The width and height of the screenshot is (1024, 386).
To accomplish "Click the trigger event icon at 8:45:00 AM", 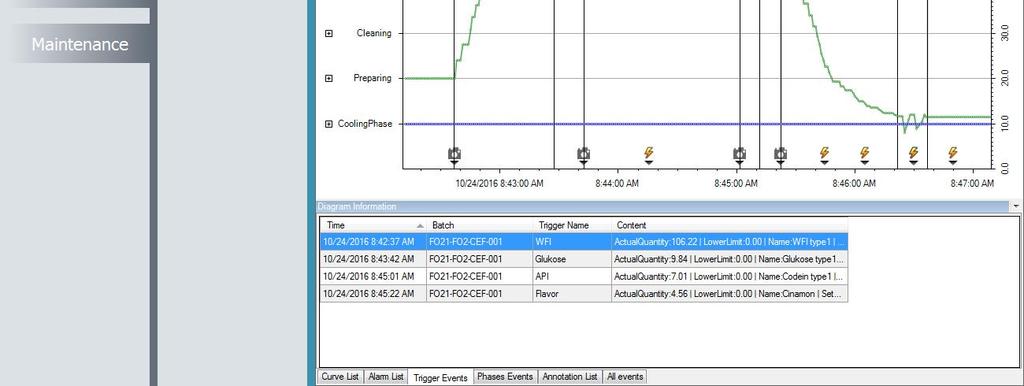I will pos(739,154).
